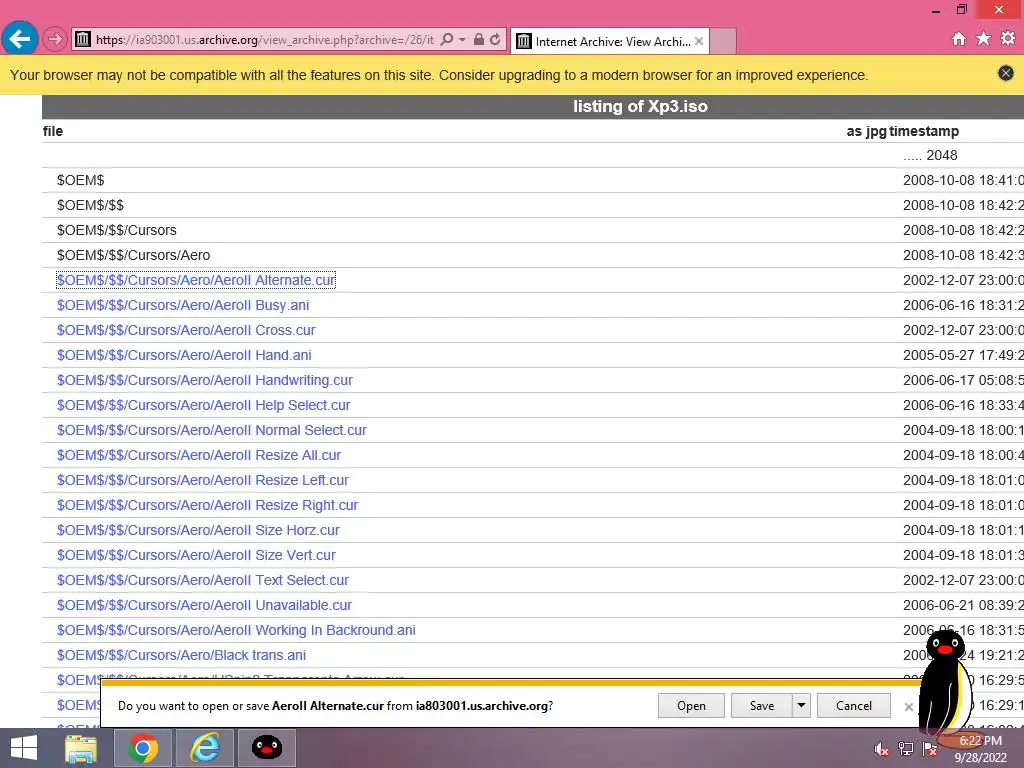Open Google Chrome from the taskbar

coord(142,748)
